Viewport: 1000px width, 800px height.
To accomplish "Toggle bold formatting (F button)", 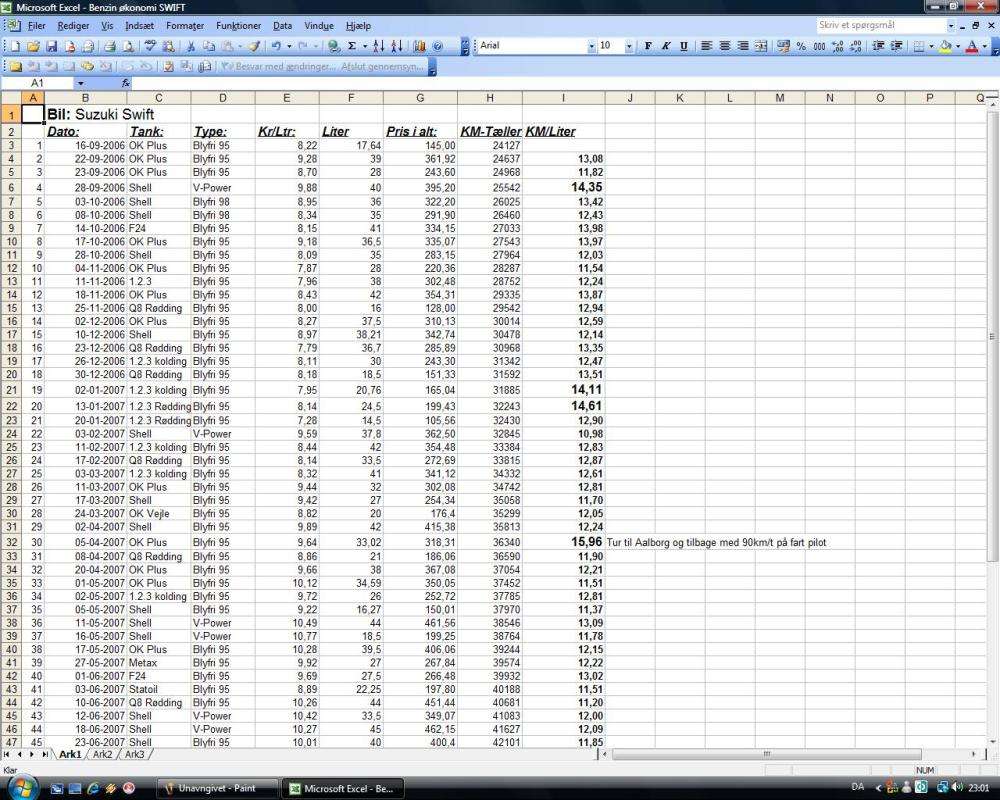I will coord(648,46).
